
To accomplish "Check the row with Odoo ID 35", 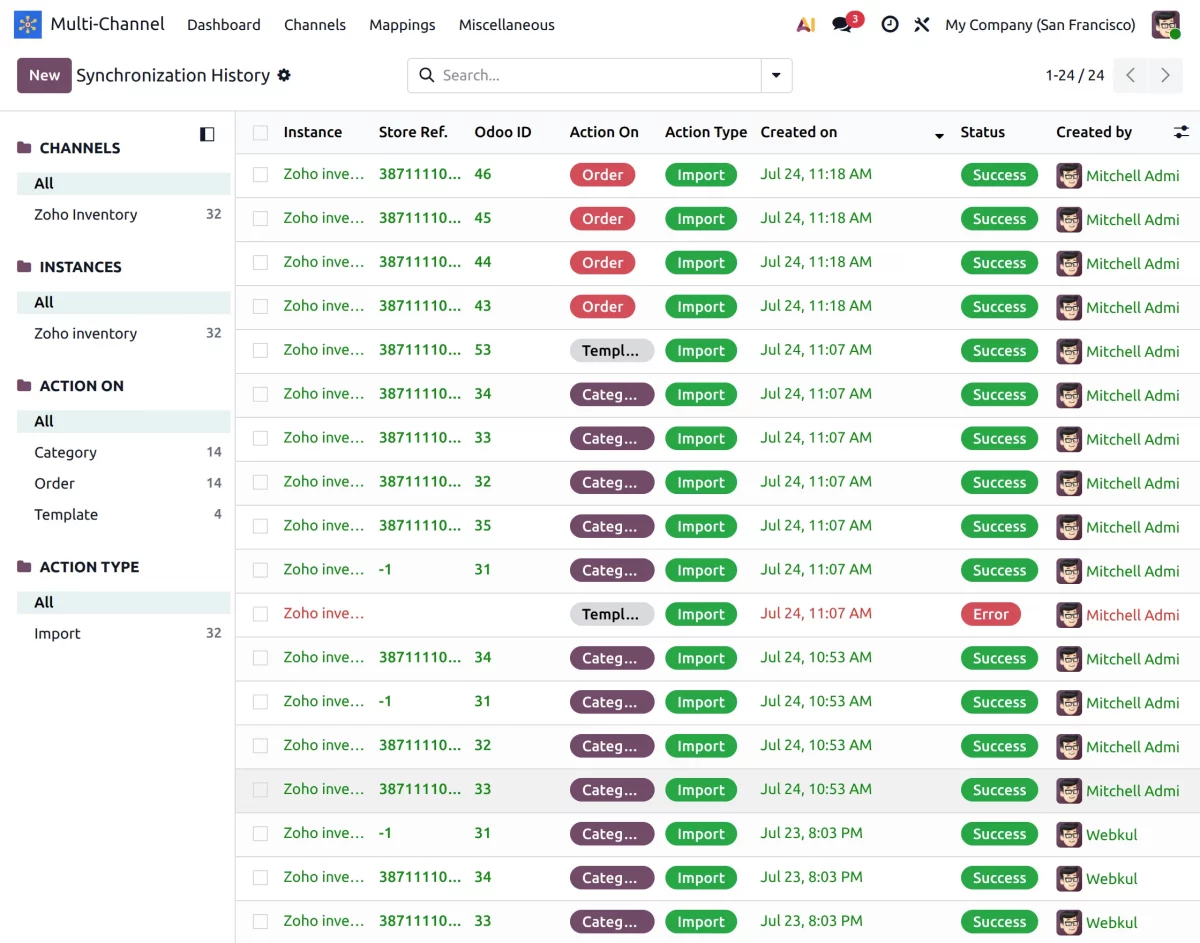I will pyautogui.click(x=260, y=527).
